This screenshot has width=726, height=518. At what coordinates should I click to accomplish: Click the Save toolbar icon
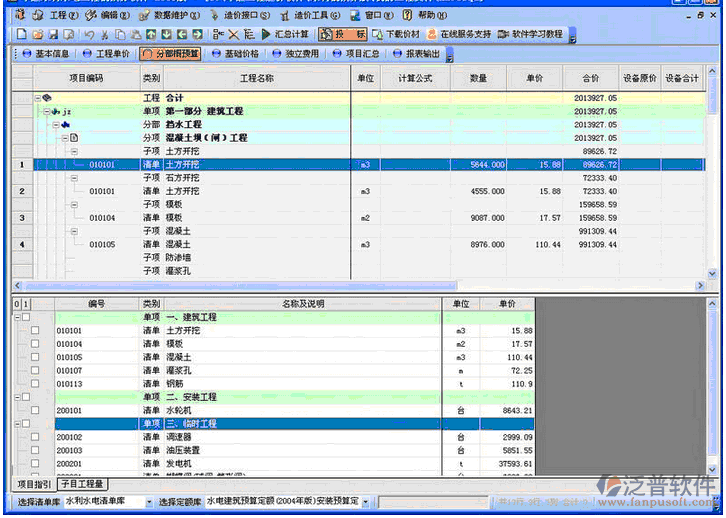pyautogui.click(x=52, y=34)
